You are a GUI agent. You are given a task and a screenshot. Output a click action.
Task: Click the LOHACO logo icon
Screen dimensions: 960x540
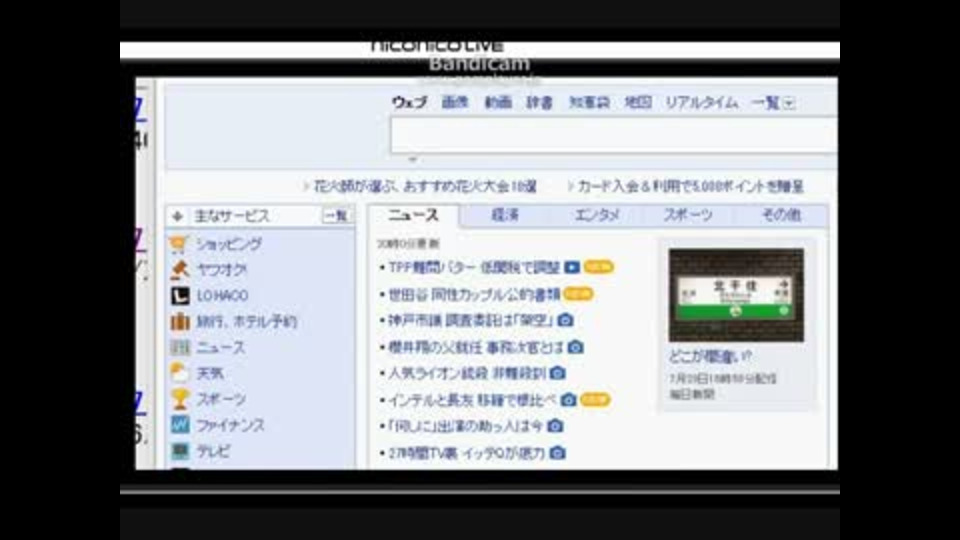(179, 296)
